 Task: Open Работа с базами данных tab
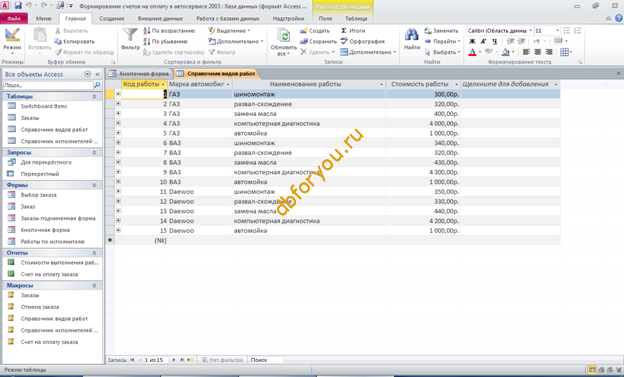coord(228,19)
